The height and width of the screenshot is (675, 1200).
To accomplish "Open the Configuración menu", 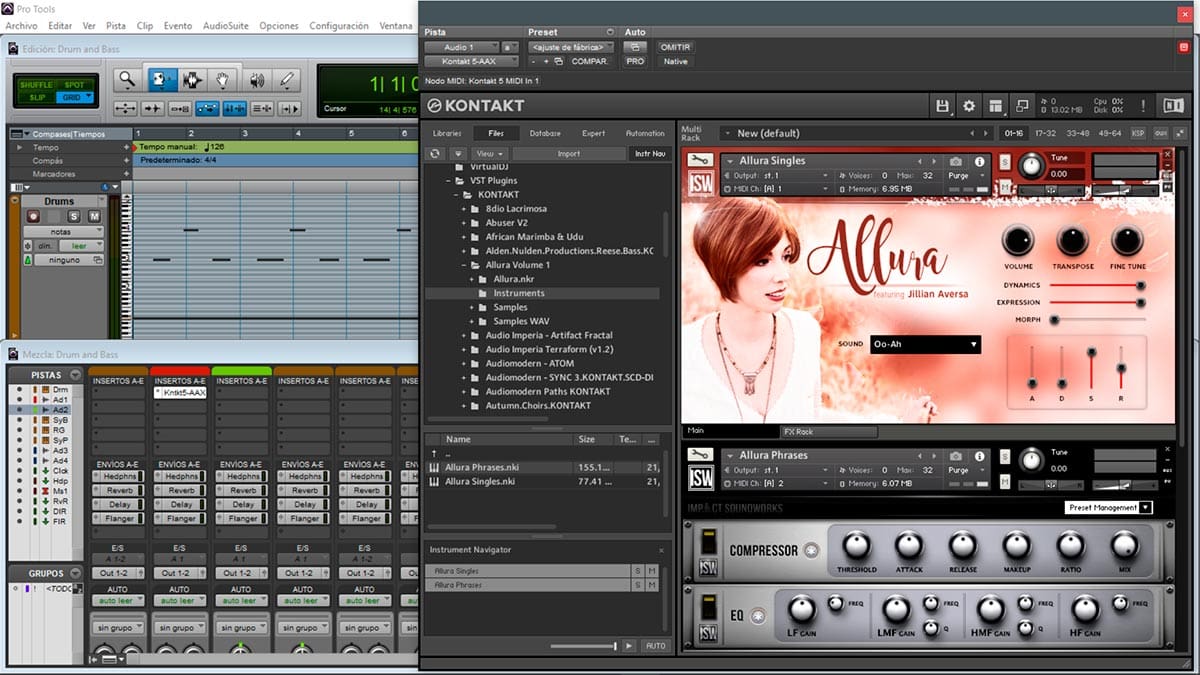I will [339, 26].
